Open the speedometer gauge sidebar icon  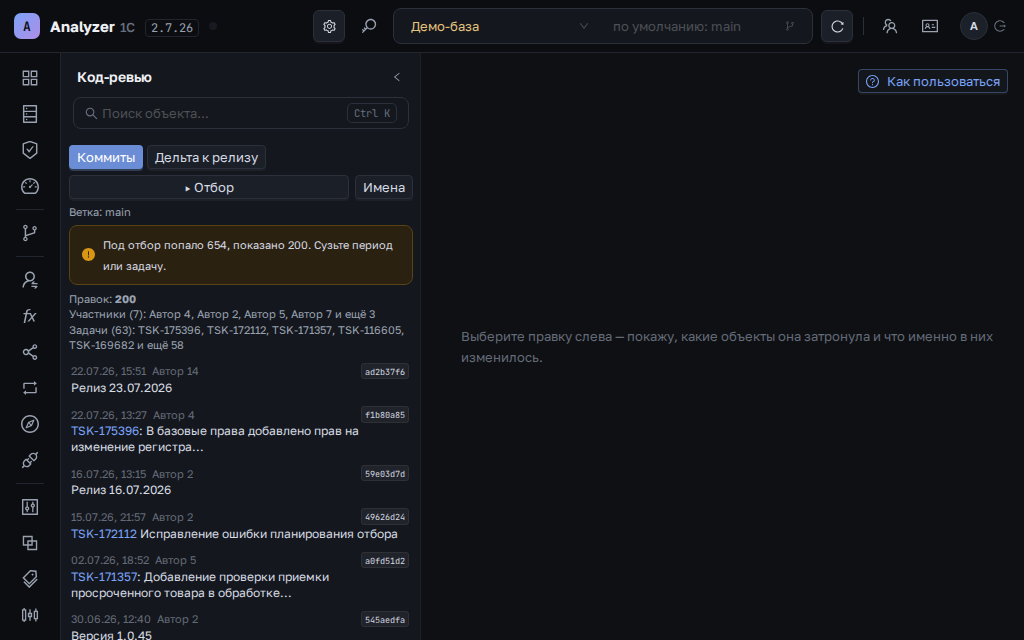point(30,186)
